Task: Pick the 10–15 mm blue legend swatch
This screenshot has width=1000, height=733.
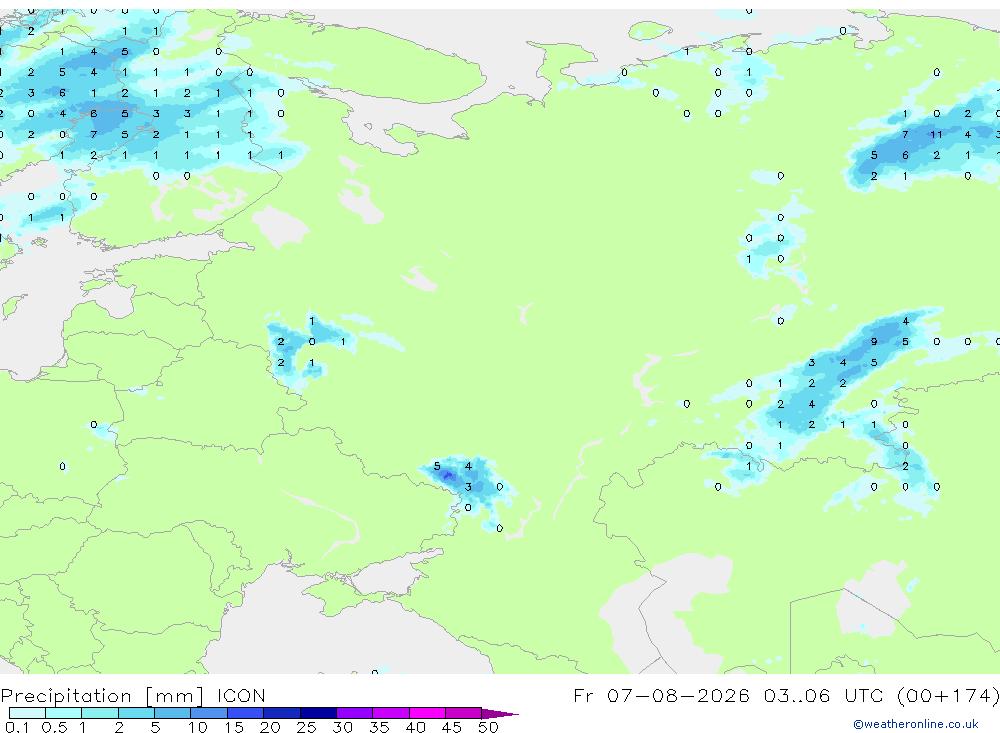Action: coord(209,713)
